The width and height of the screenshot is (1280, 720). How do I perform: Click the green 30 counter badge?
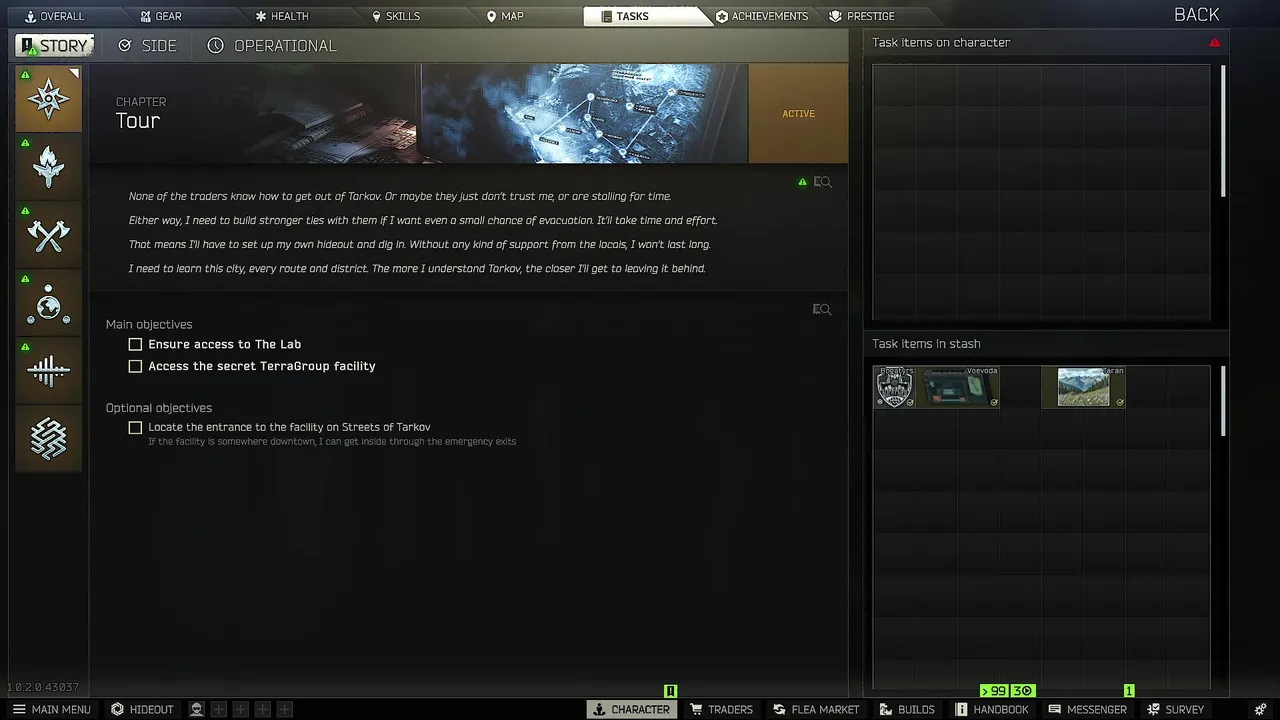(x=1021, y=691)
